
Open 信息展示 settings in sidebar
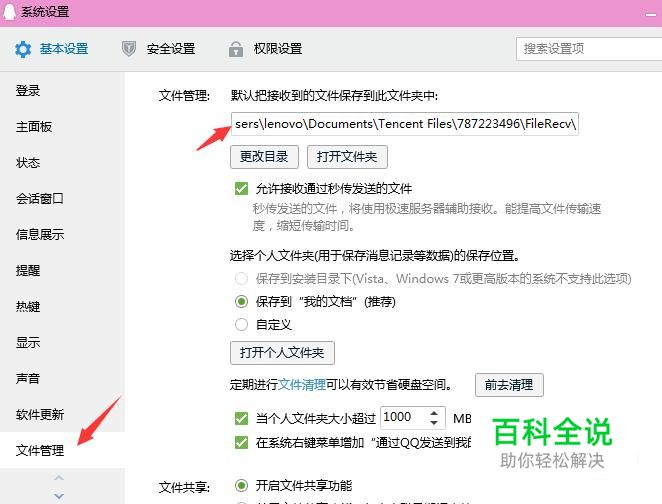click(40, 234)
